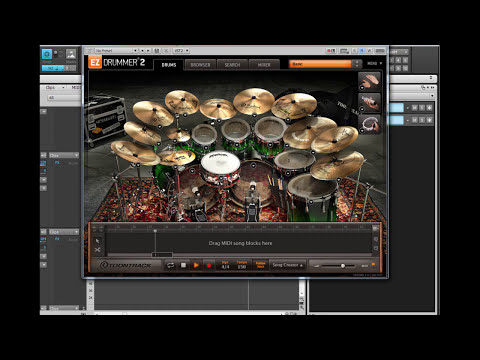Toggle the R read automation button

(x=362, y=51)
